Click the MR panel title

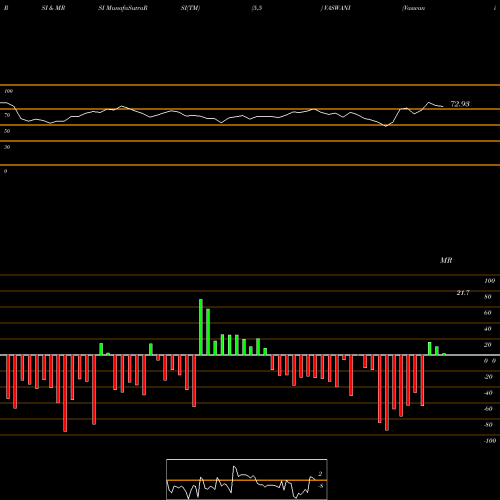446,260
